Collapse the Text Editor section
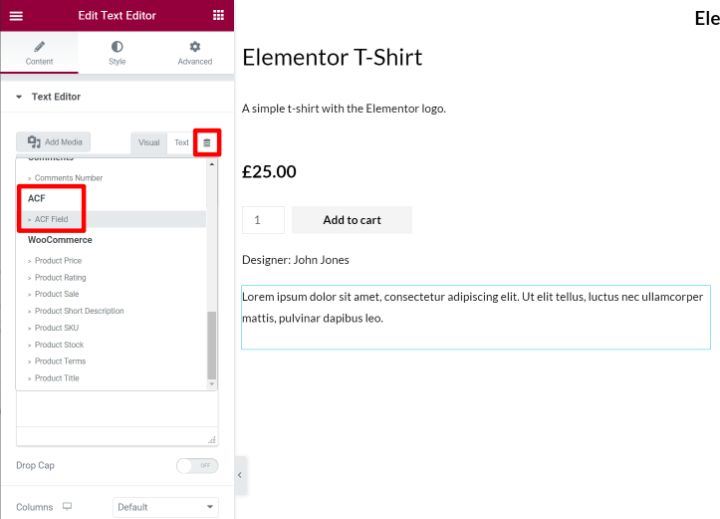The height and width of the screenshot is (519, 720). pos(19,97)
